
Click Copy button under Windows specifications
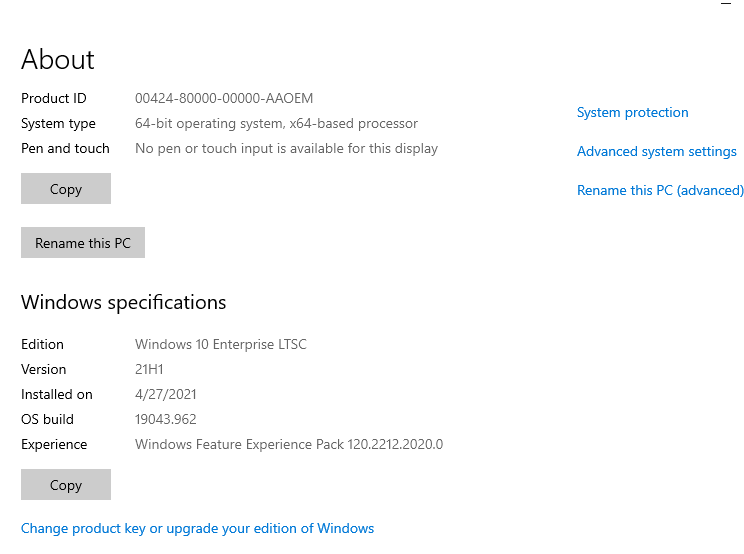tap(66, 485)
